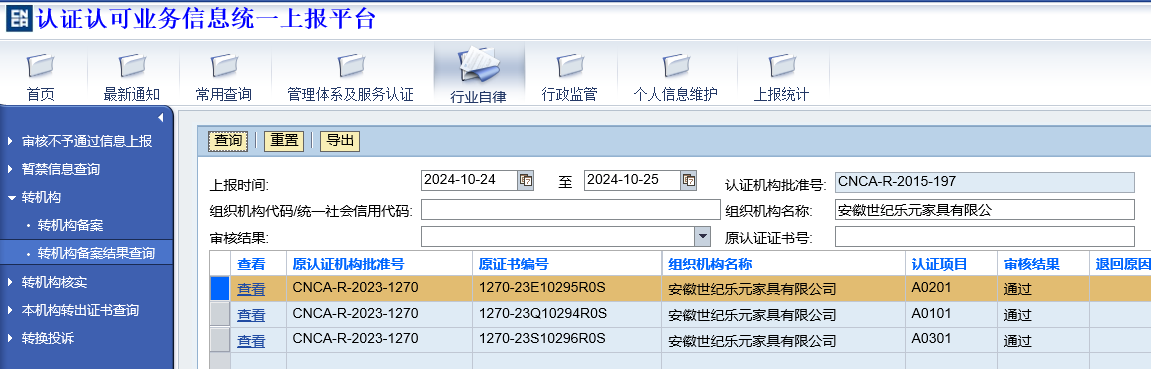Select 转机构备案 in the sidebar

pos(70,225)
